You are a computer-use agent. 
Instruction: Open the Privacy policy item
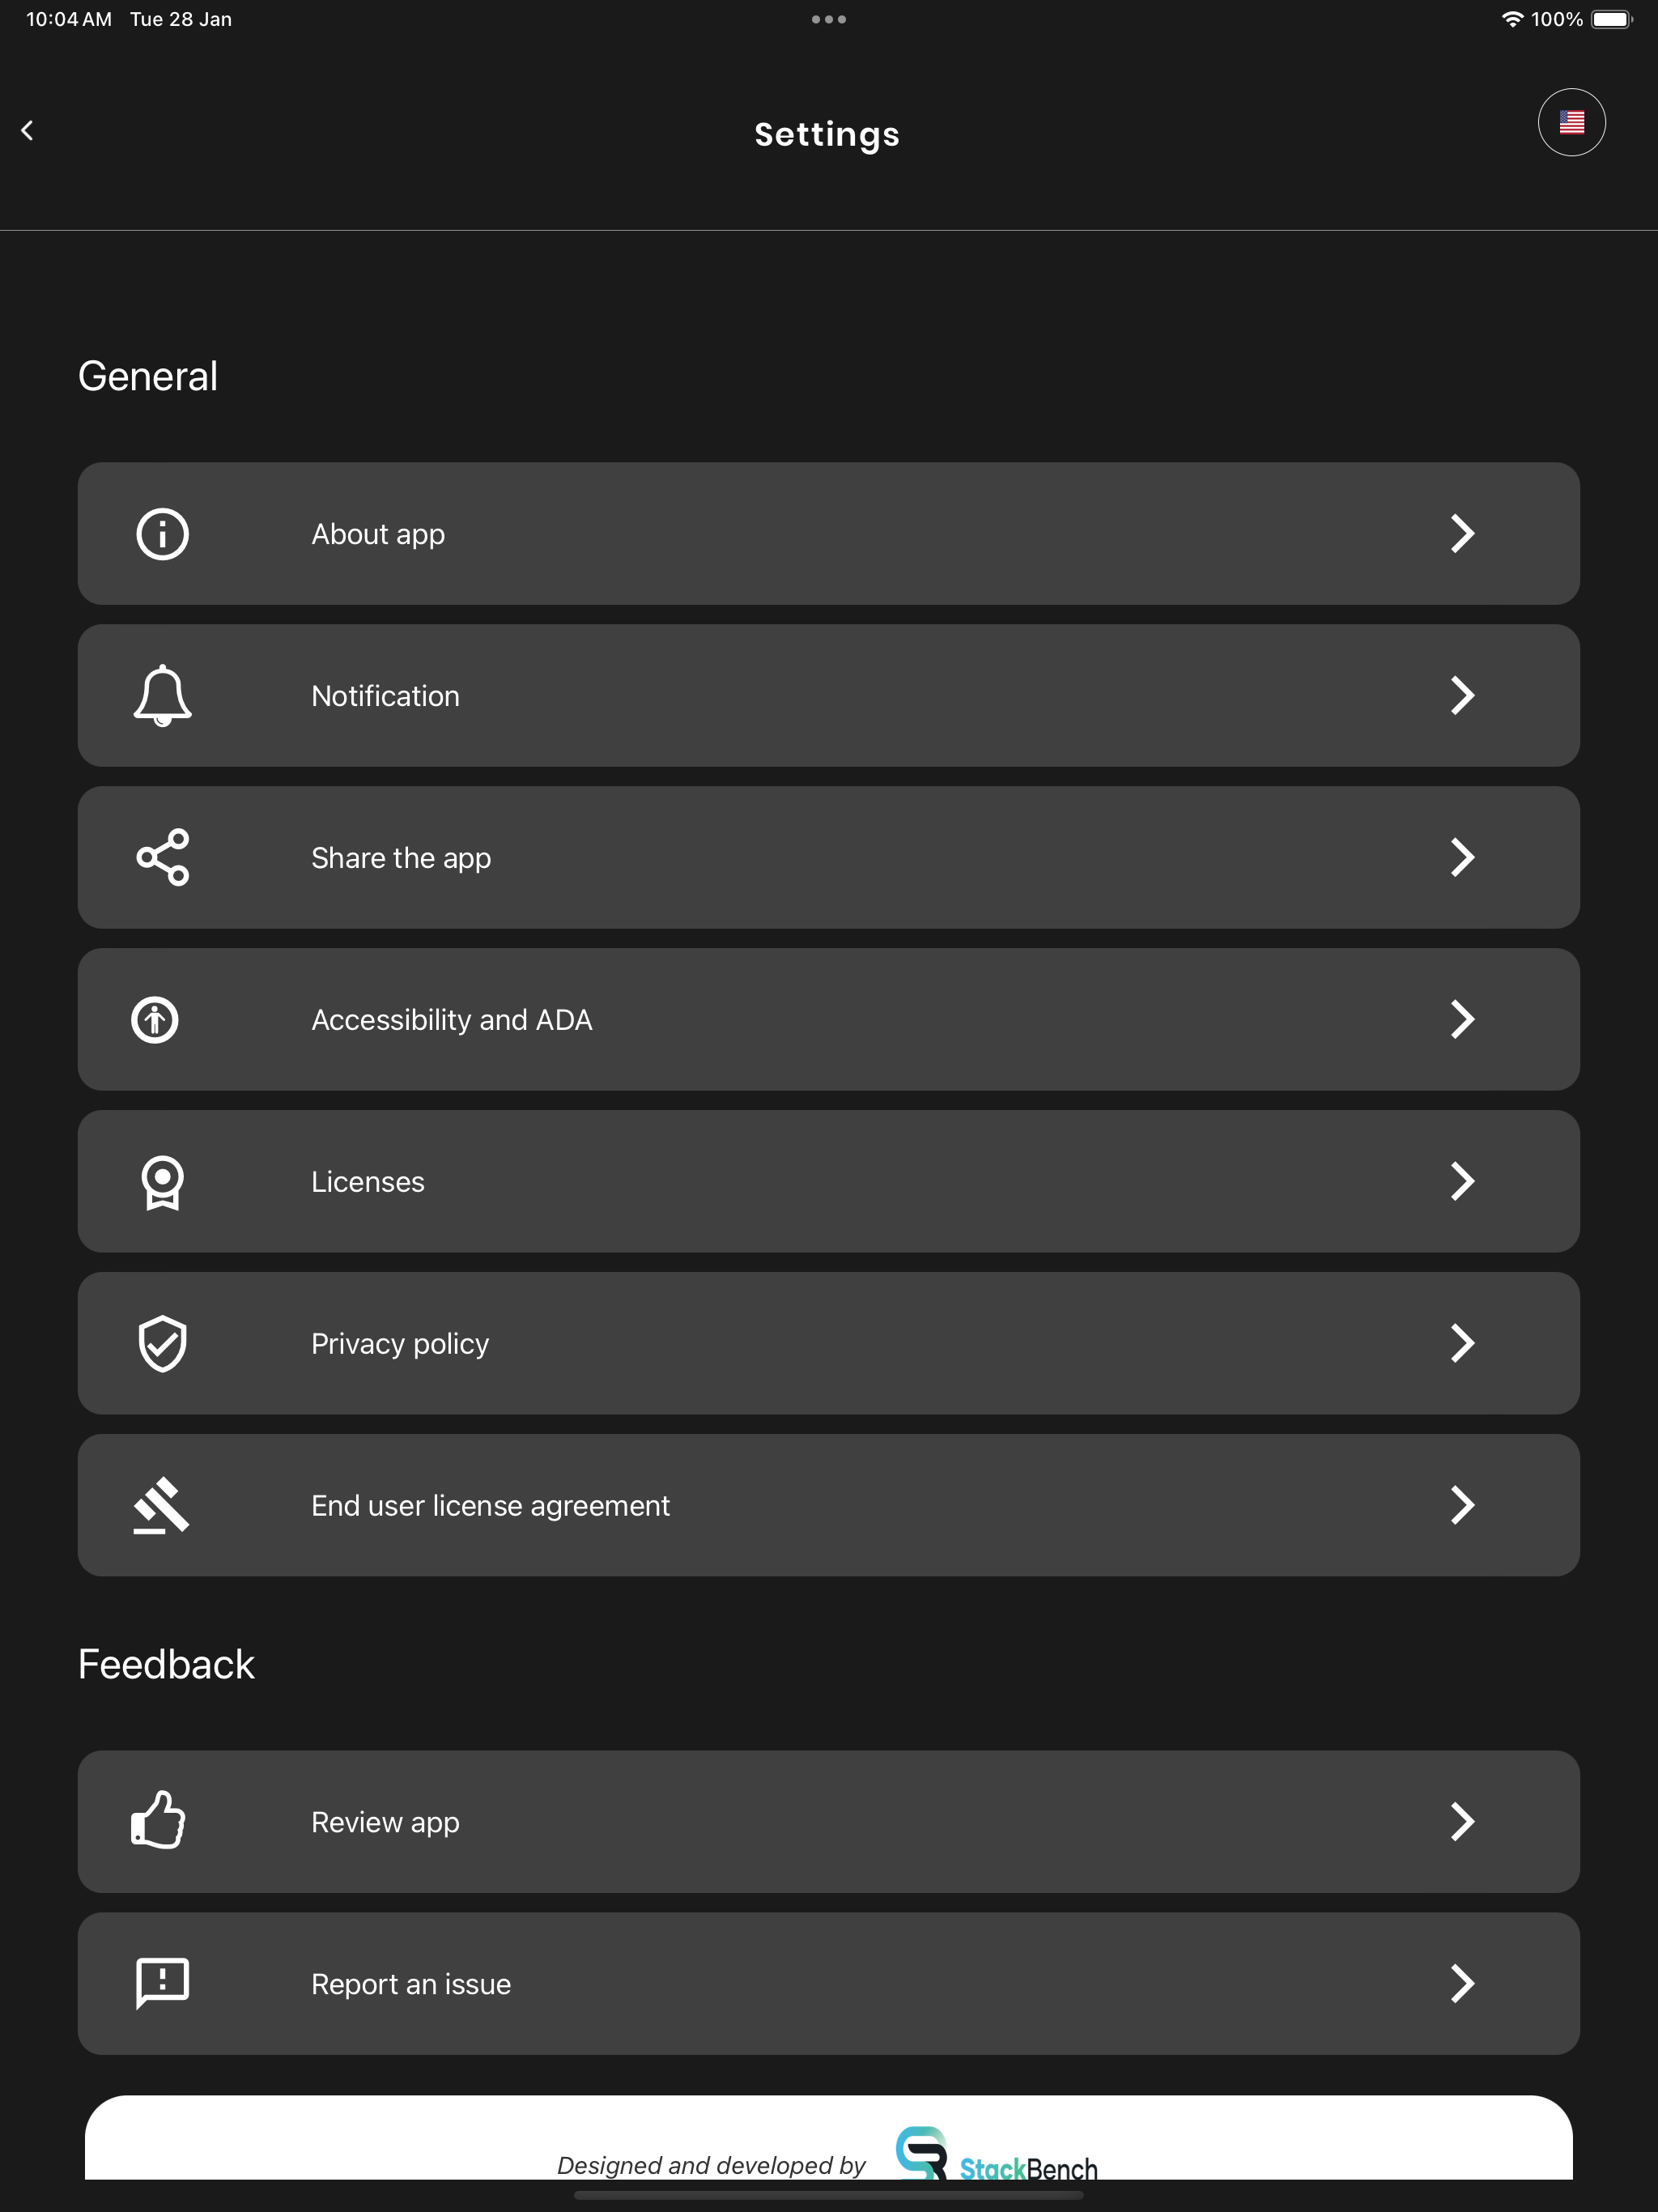(x=829, y=1343)
